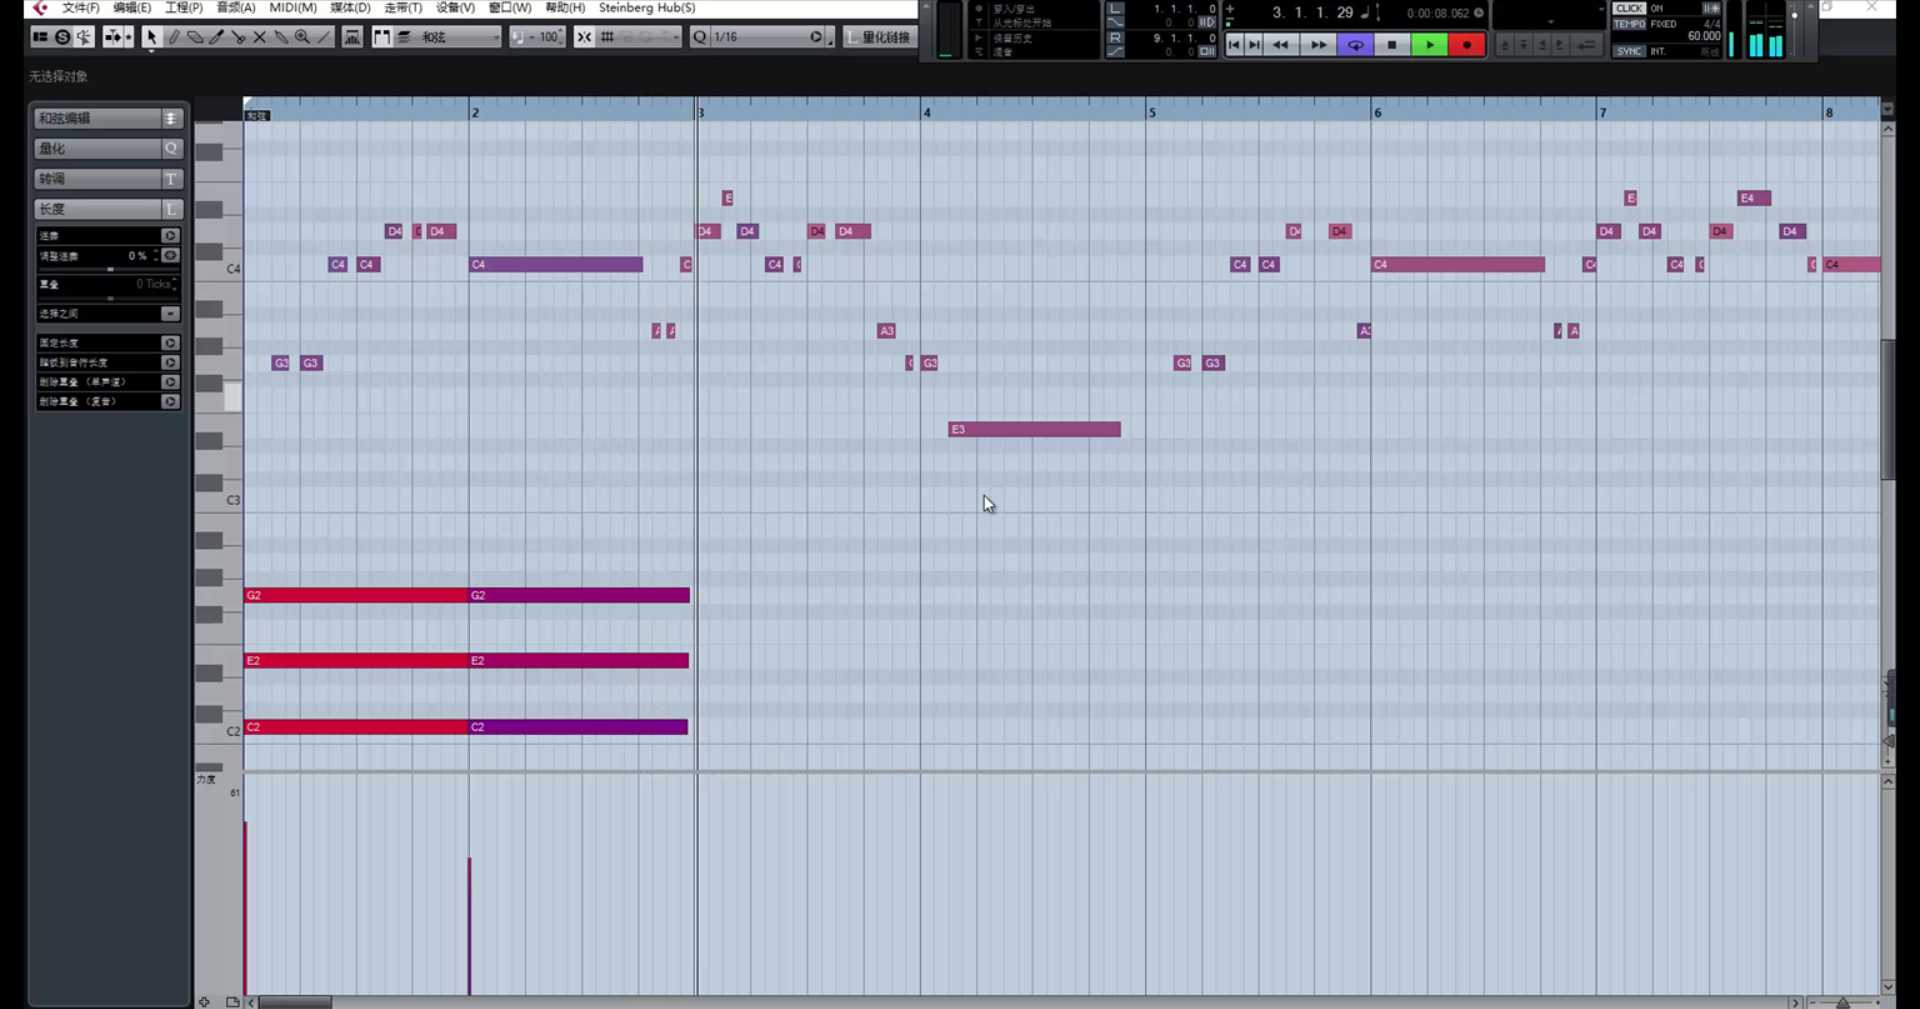Toggle the TEMPO track button

tap(1629, 24)
